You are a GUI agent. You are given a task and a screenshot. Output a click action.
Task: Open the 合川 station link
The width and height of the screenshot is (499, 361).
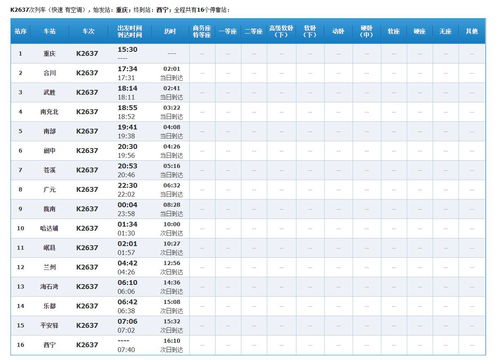point(49,73)
